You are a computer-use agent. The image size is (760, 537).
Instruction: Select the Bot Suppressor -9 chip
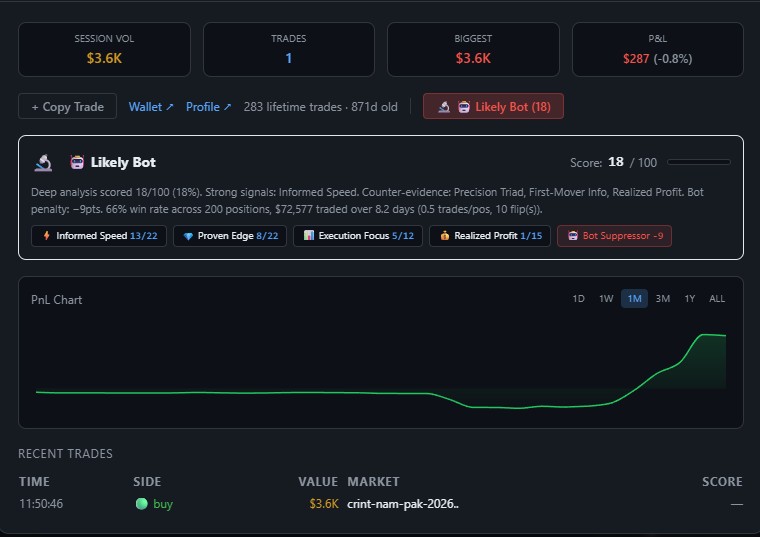click(614, 236)
